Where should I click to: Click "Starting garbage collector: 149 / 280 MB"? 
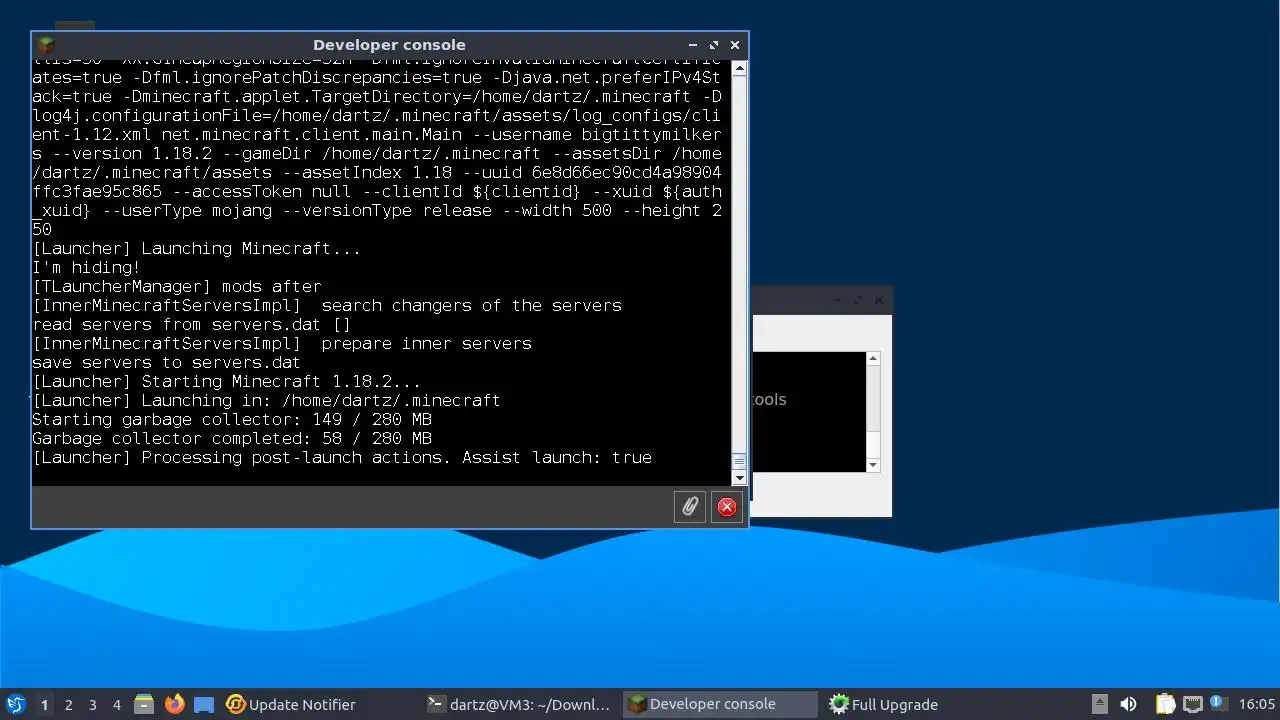(232, 419)
